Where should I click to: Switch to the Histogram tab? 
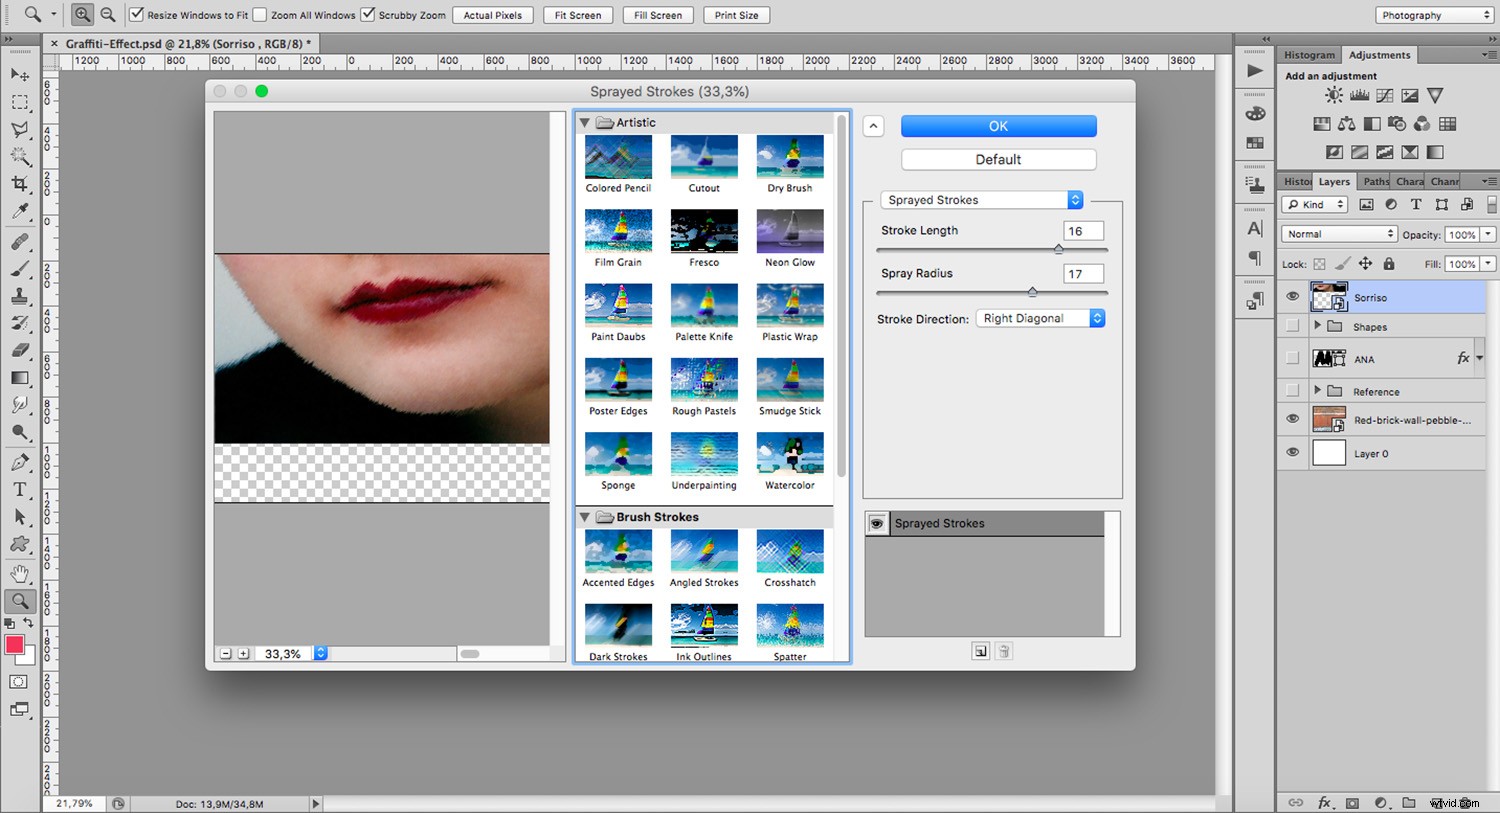[x=1309, y=54]
